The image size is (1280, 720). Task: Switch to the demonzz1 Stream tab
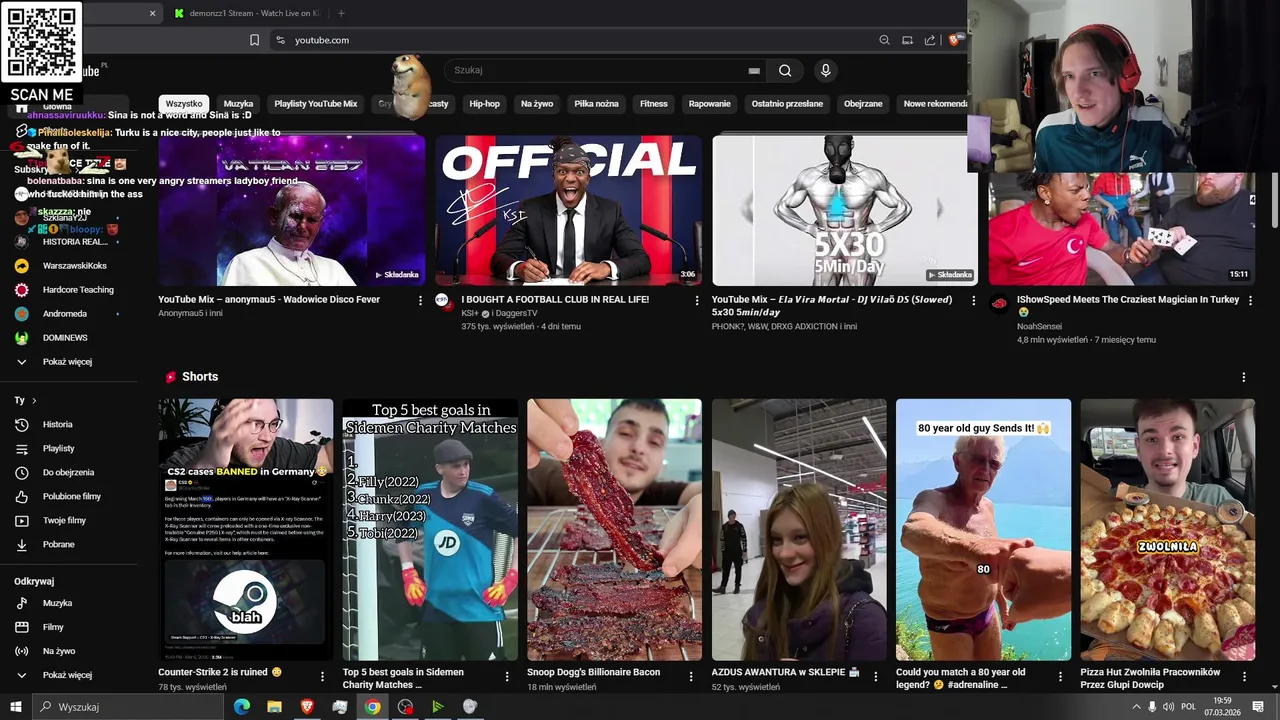pyautogui.click(x=248, y=13)
